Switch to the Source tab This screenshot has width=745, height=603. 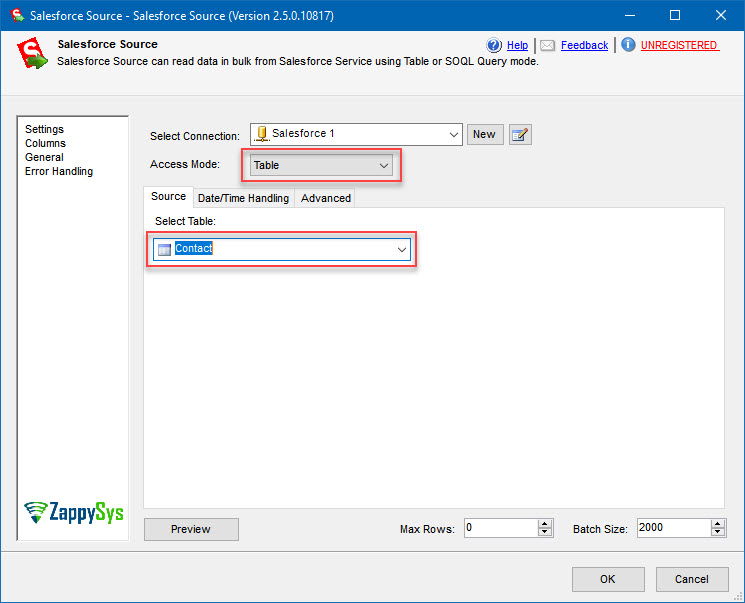(x=168, y=197)
